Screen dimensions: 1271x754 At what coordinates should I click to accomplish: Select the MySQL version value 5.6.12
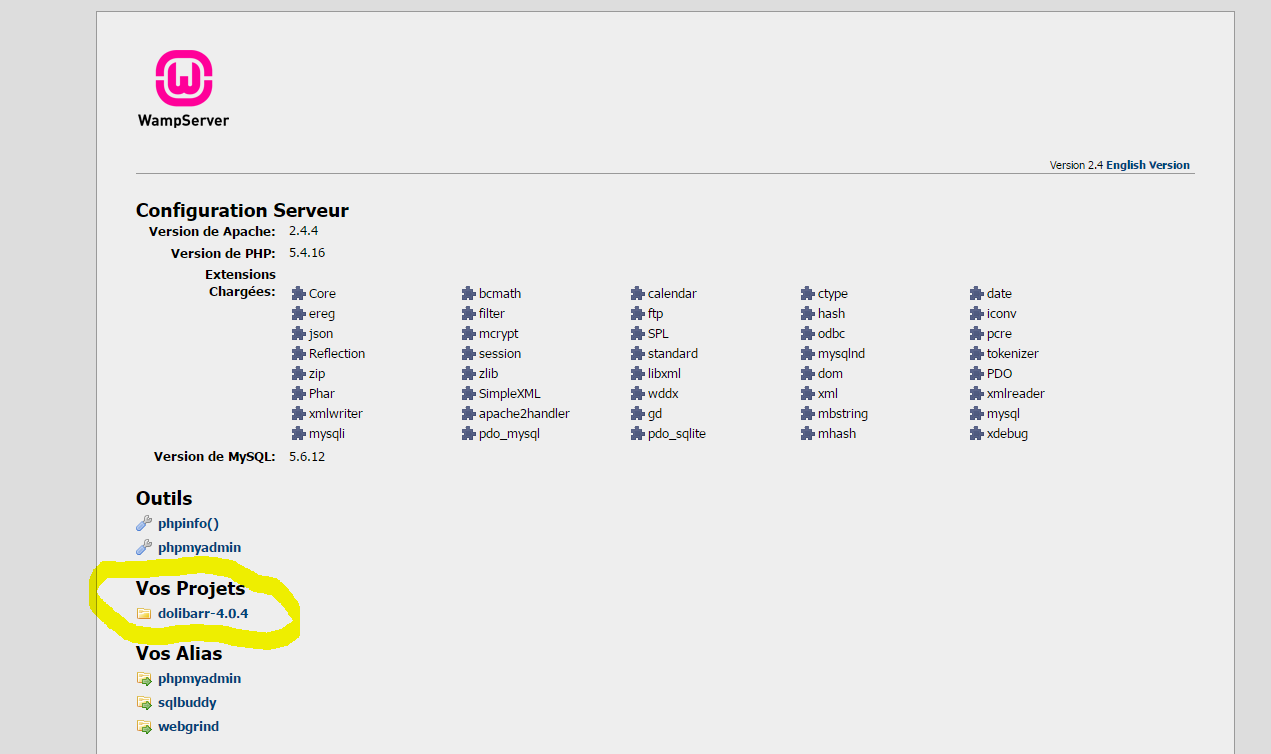307,456
